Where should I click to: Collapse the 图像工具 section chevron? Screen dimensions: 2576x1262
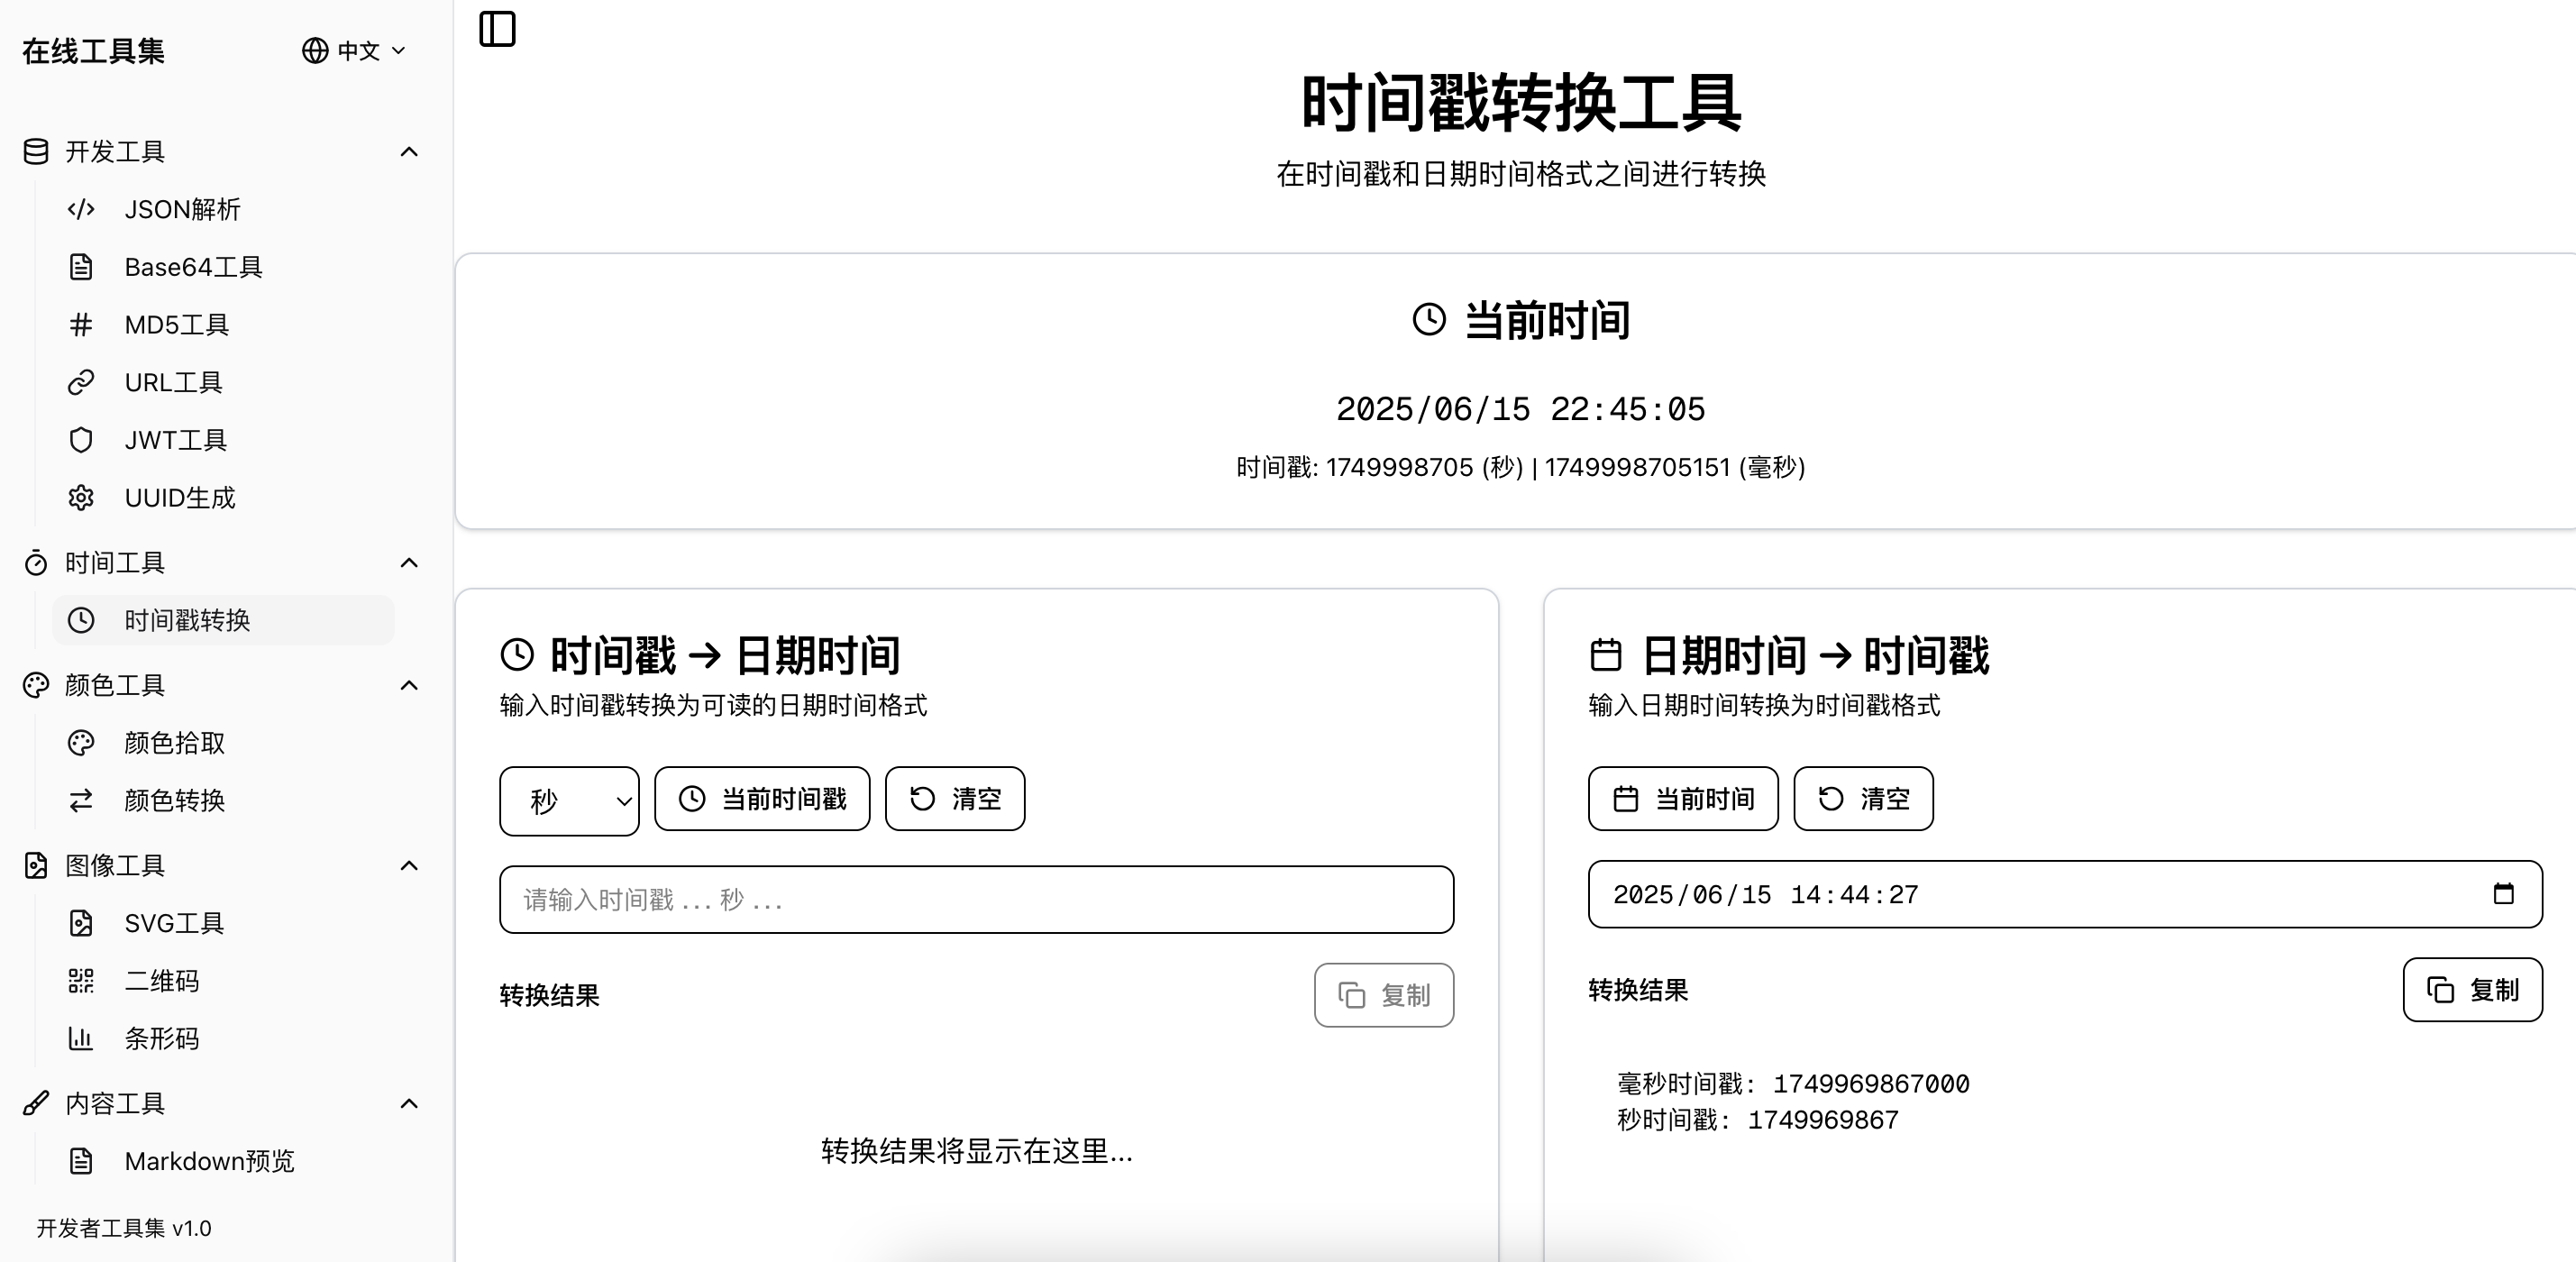coord(409,866)
